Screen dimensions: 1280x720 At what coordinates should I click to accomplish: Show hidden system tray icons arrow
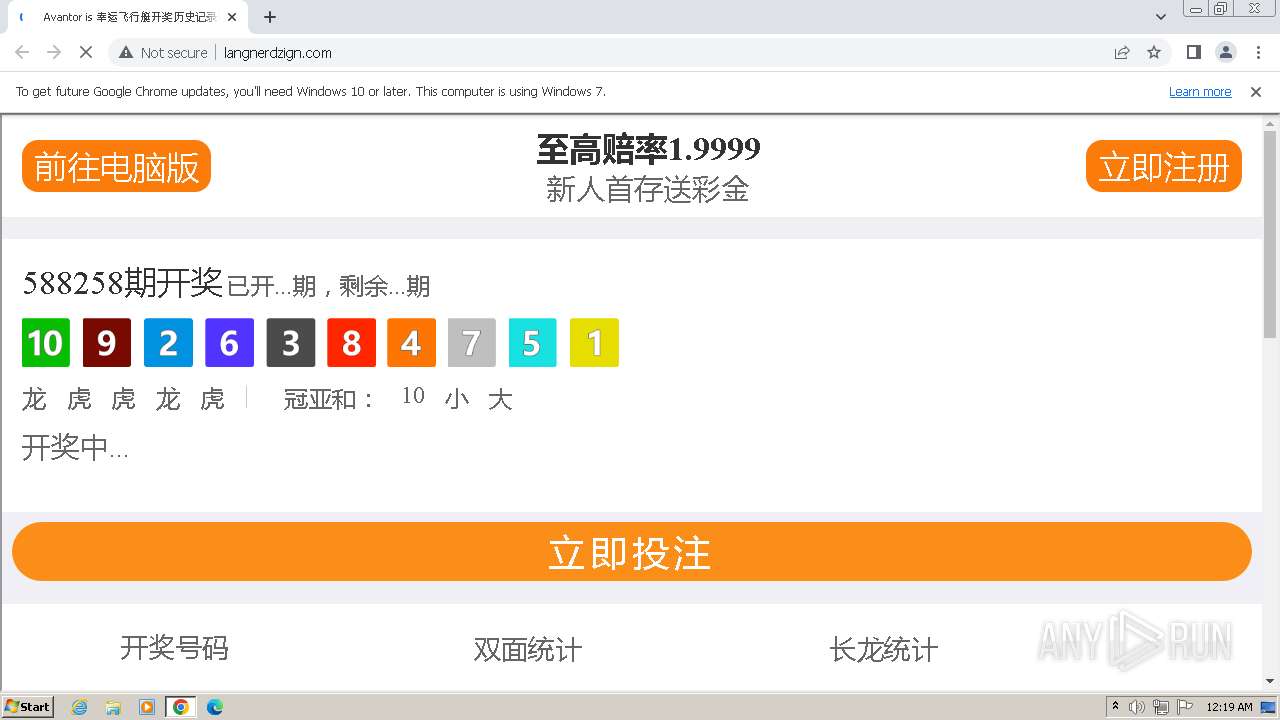(x=1115, y=707)
